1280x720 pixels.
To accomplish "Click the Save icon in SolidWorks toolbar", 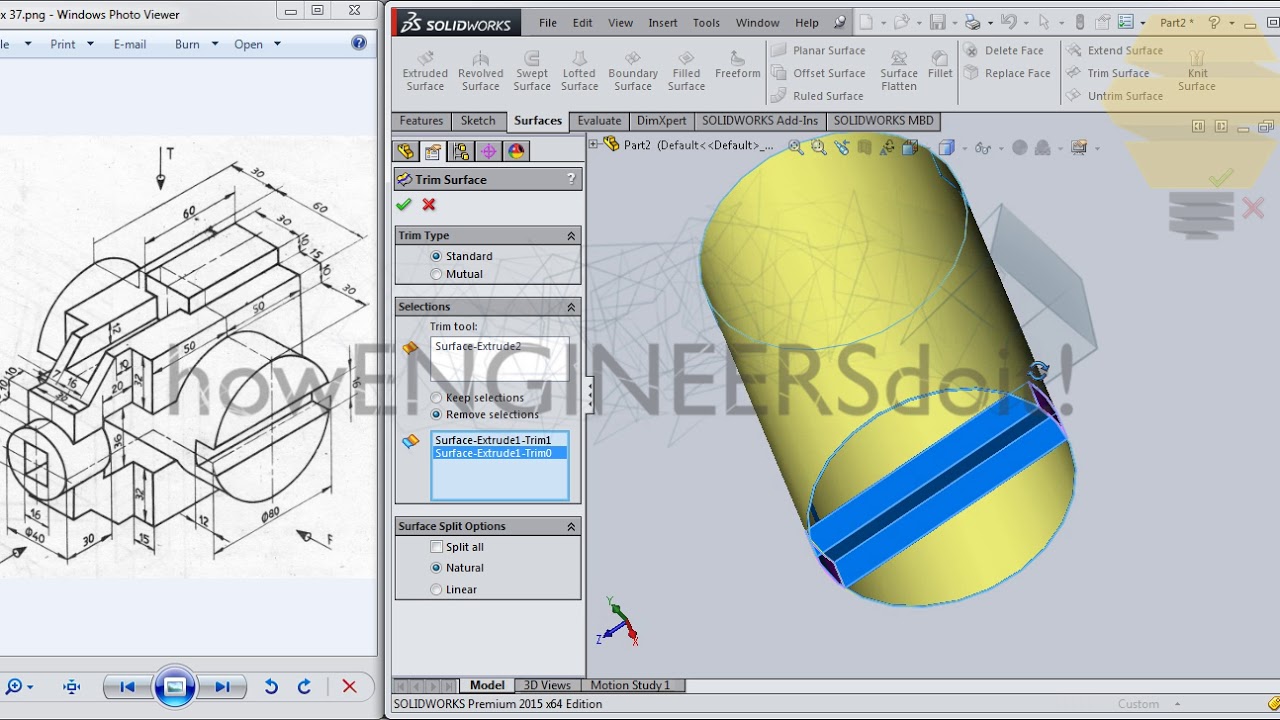I will tap(937, 22).
